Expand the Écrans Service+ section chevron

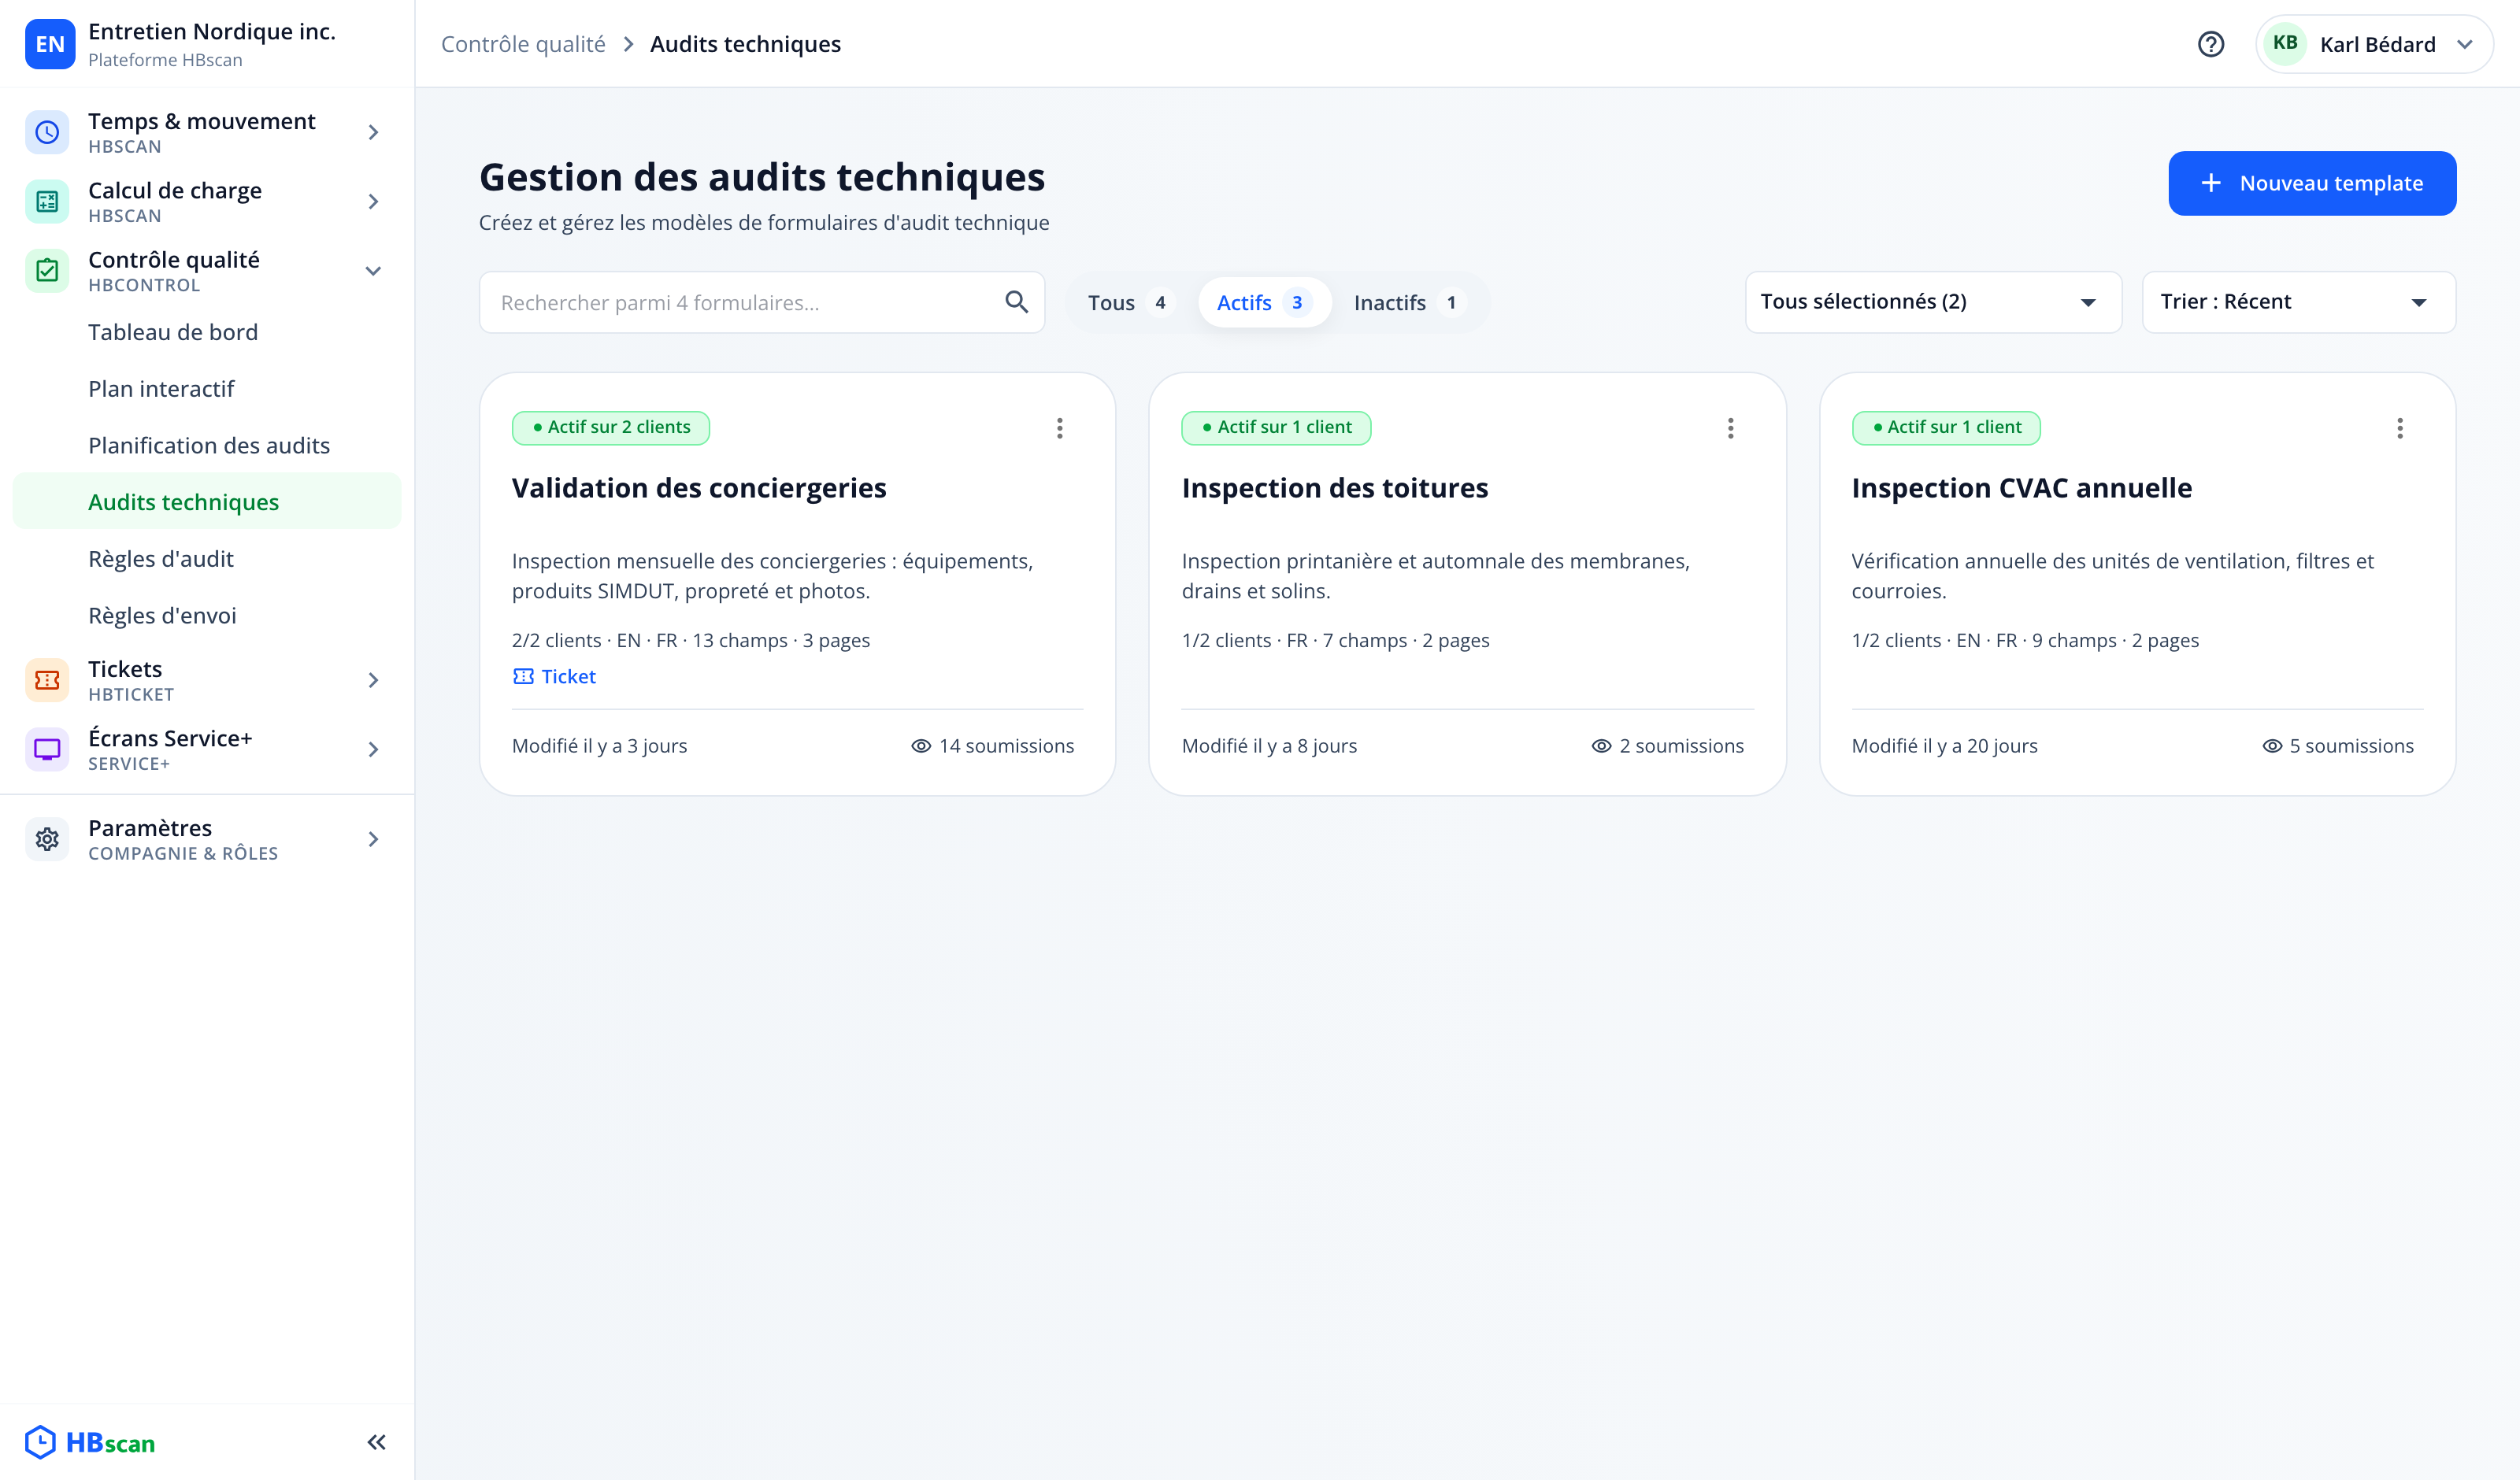(373, 749)
